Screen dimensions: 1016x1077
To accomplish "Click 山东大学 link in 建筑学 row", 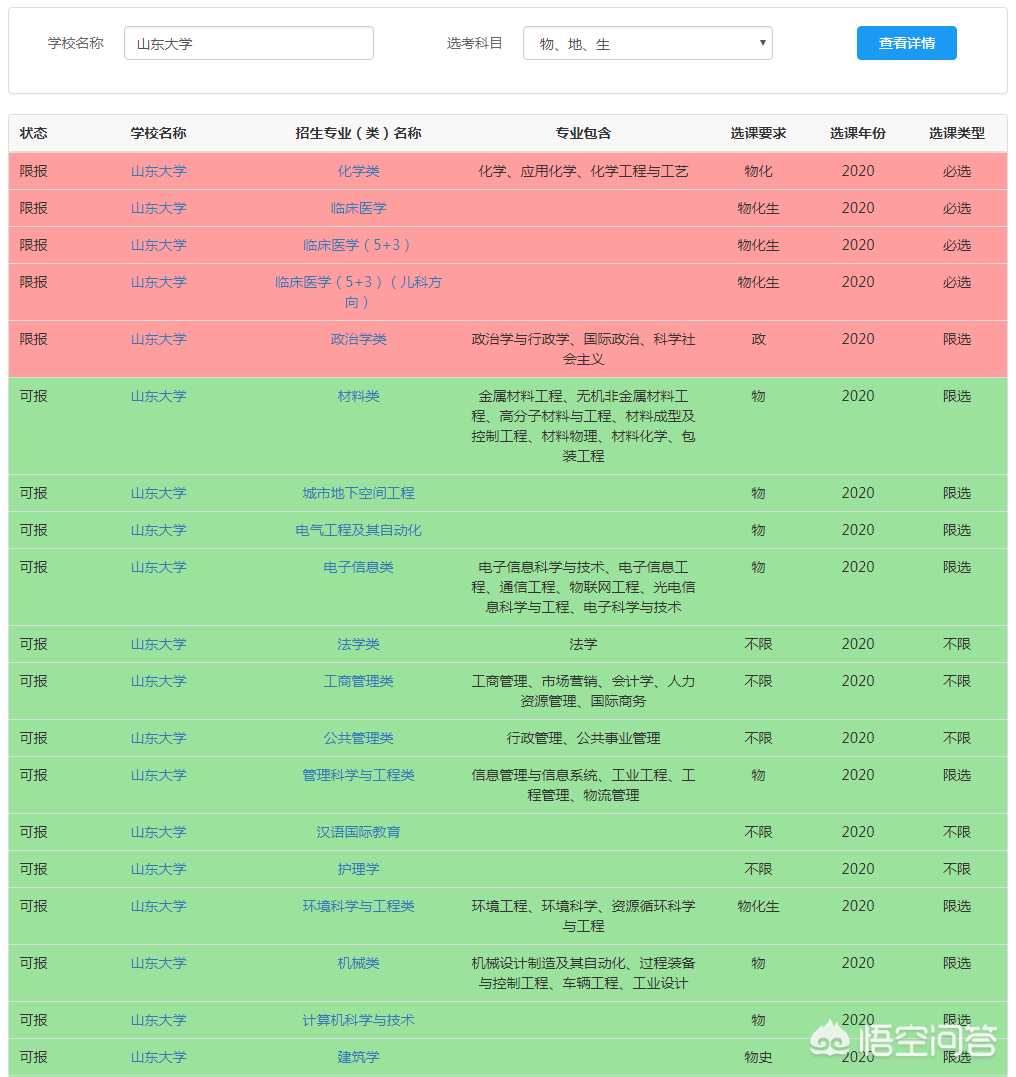I will (158, 1057).
